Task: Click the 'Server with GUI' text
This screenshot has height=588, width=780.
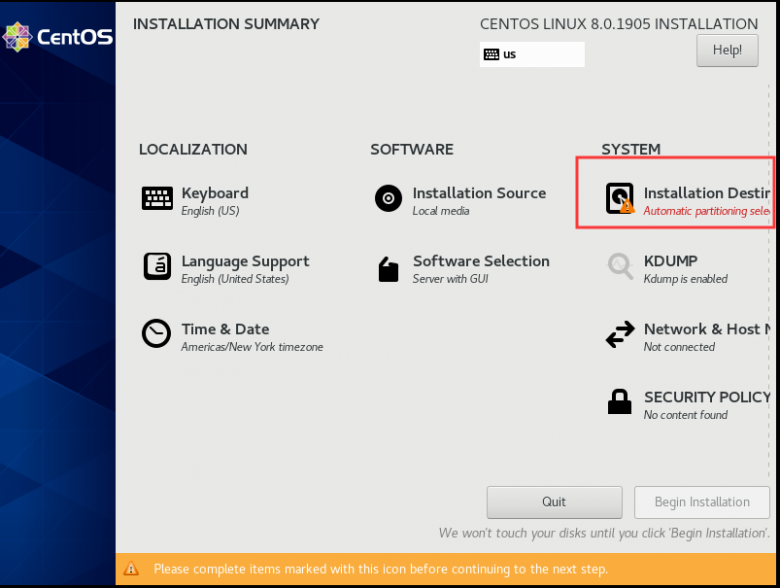Action: (450, 279)
